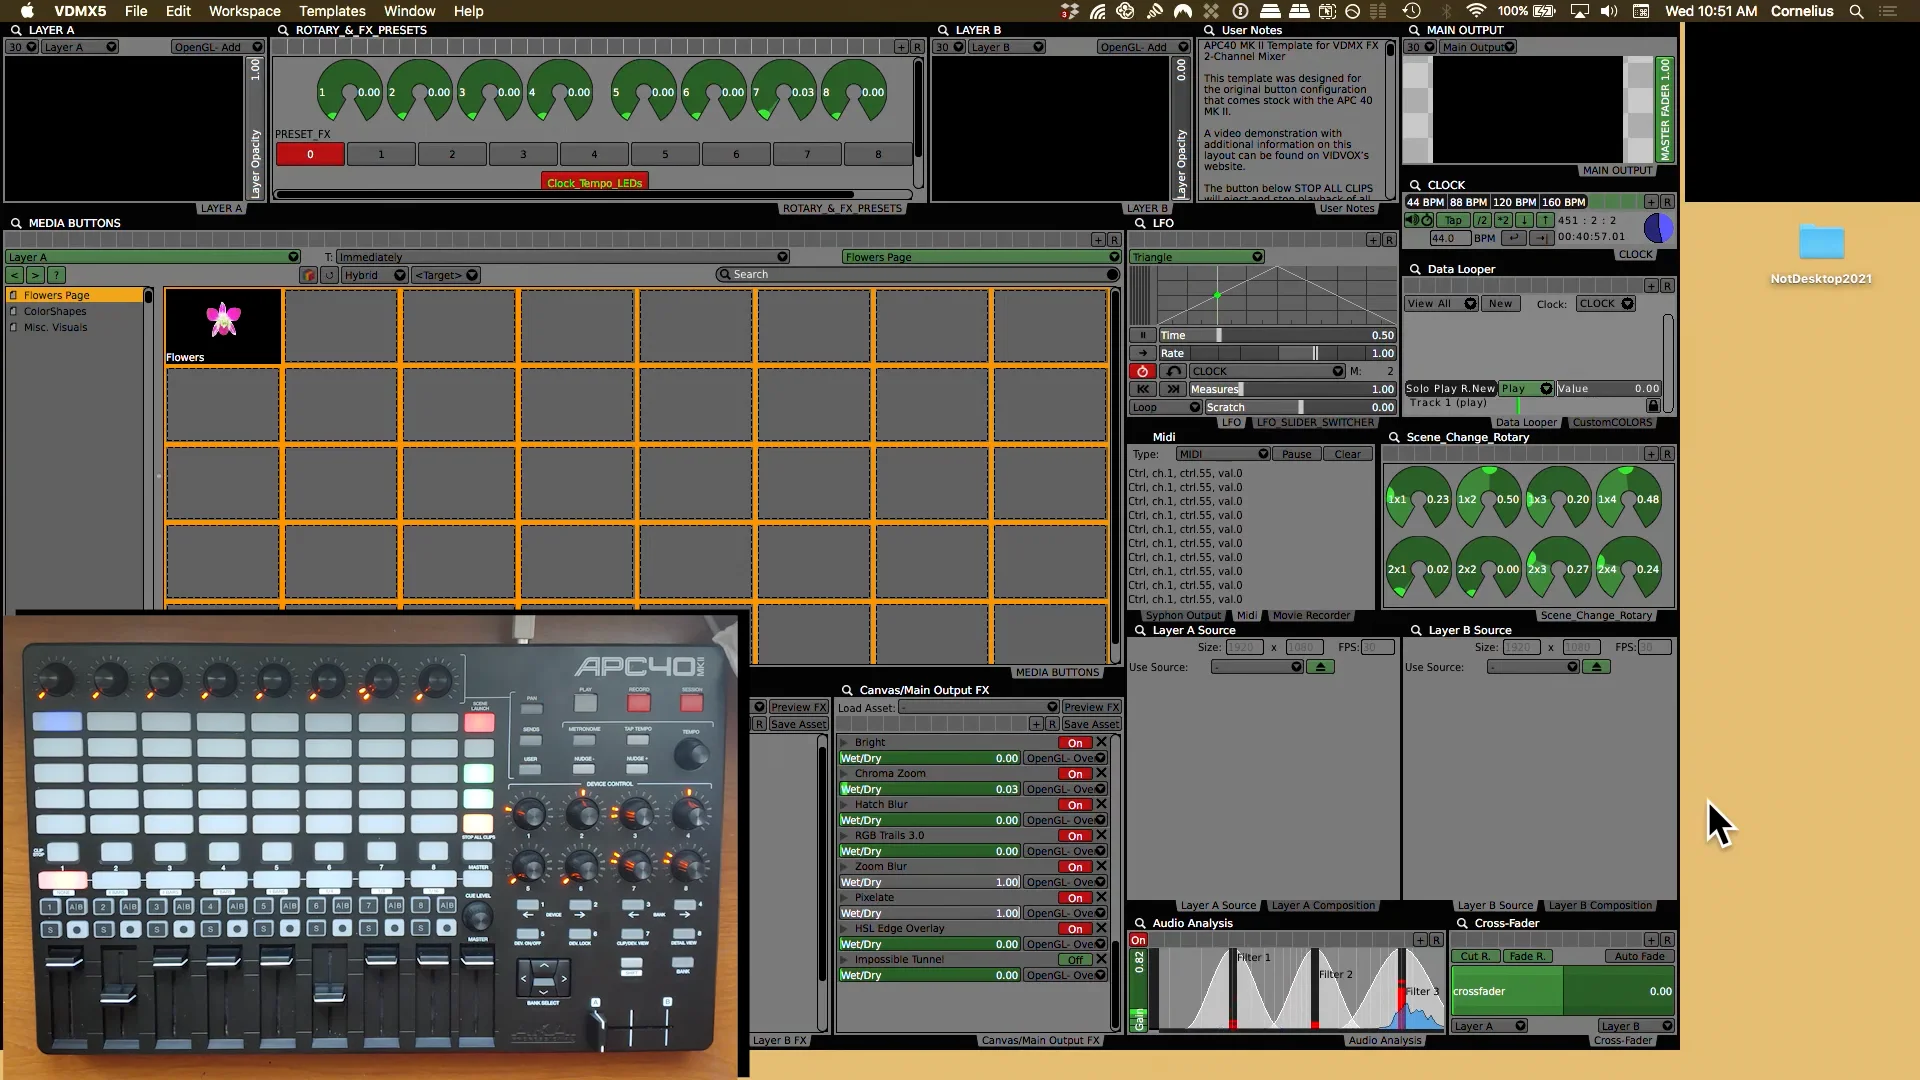Enable Impossible Tunnel effect Off button
This screenshot has width=1920, height=1080.
[x=1075, y=960]
